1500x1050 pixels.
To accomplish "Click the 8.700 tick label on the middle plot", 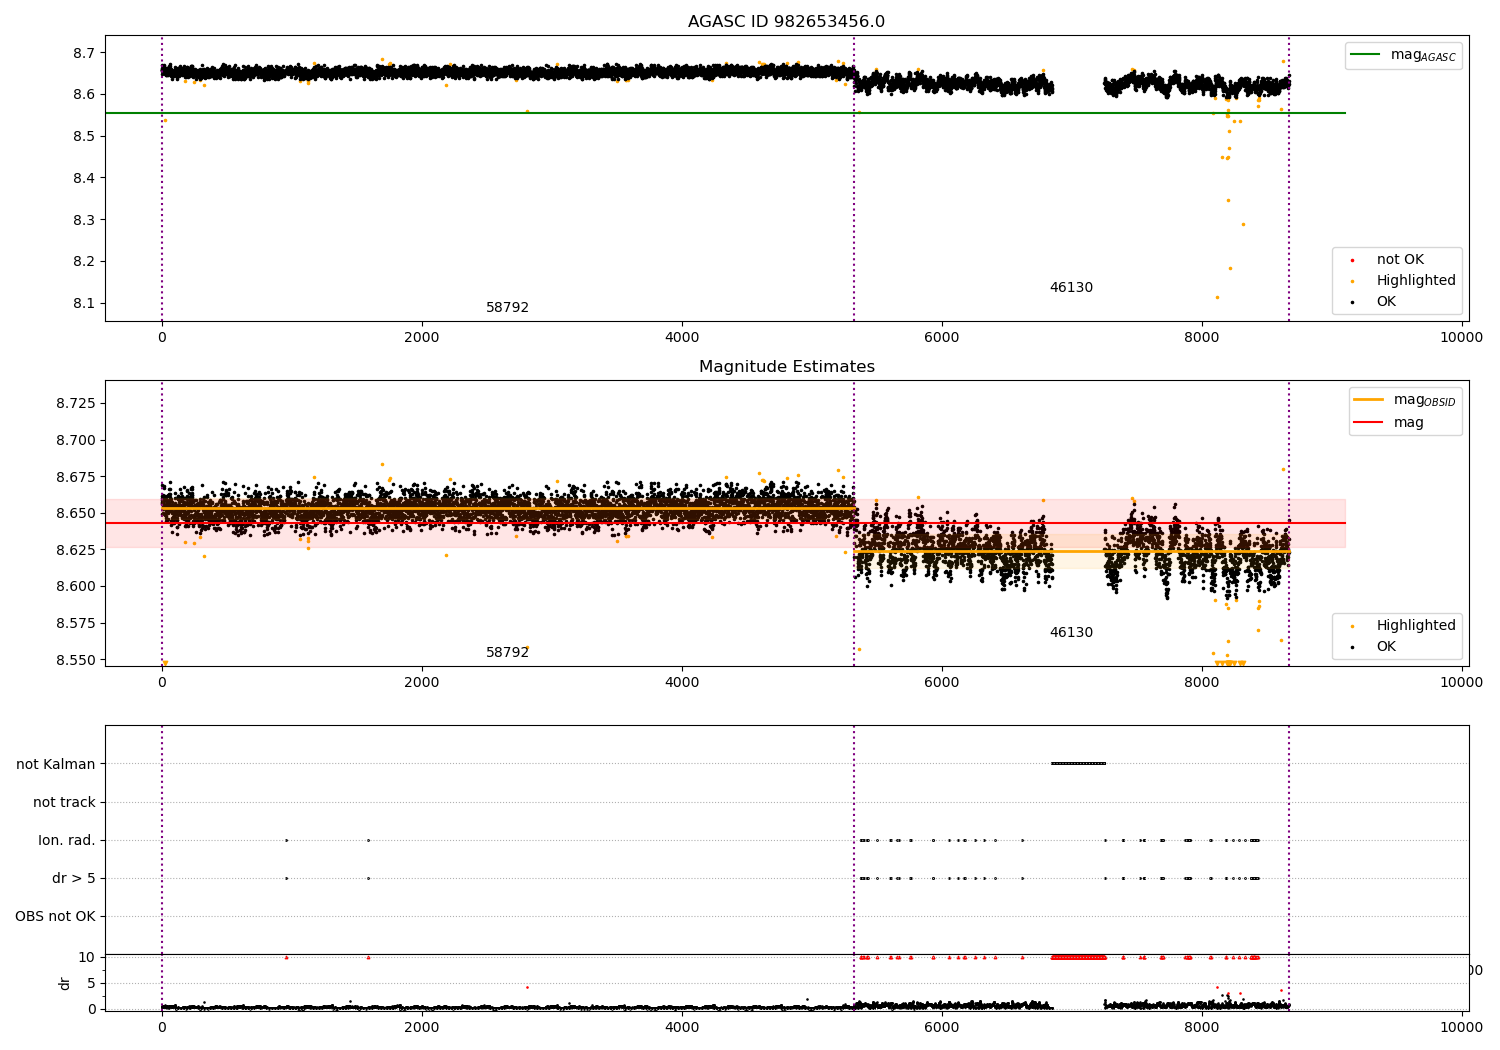I will (x=76, y=440).
